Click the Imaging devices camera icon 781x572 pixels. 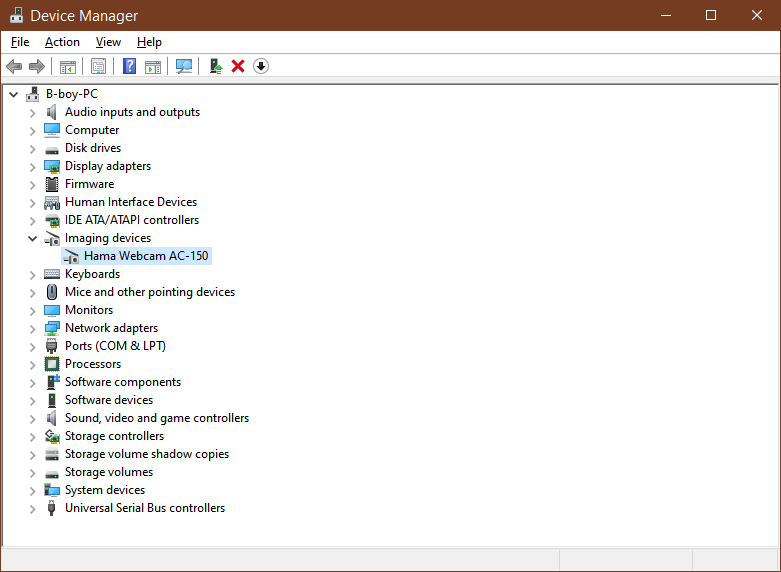52,239
